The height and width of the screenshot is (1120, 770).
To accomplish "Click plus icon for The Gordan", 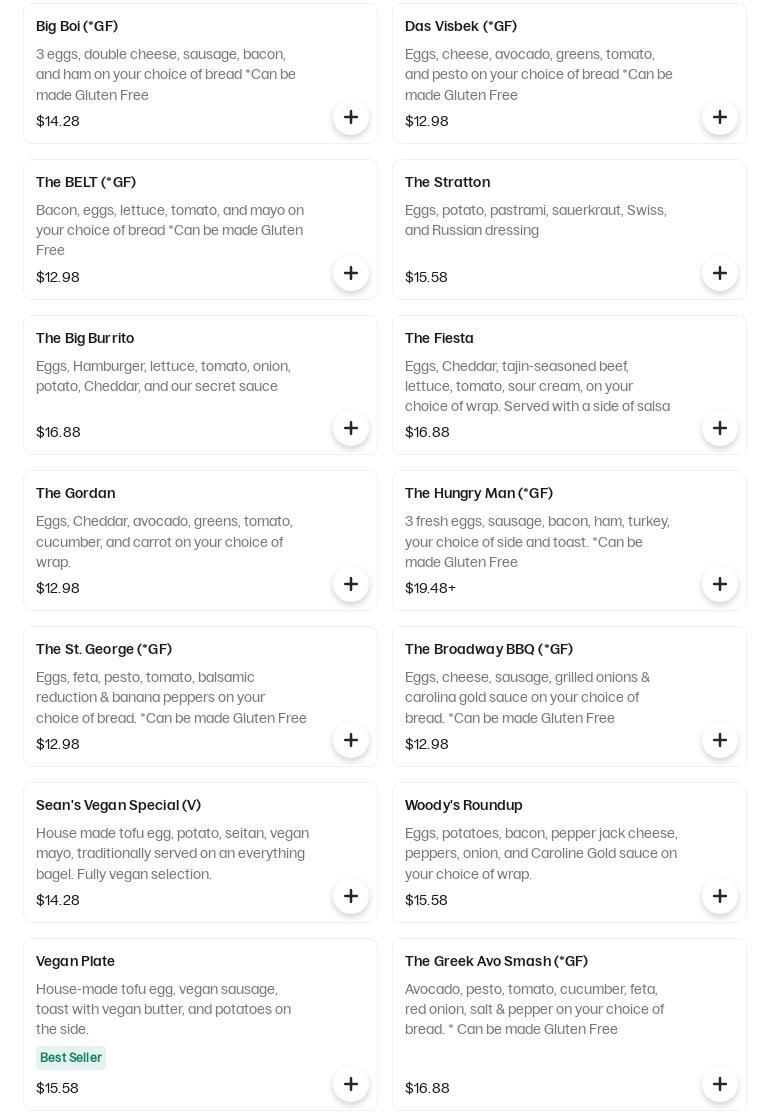I will (x=351, y=584).
